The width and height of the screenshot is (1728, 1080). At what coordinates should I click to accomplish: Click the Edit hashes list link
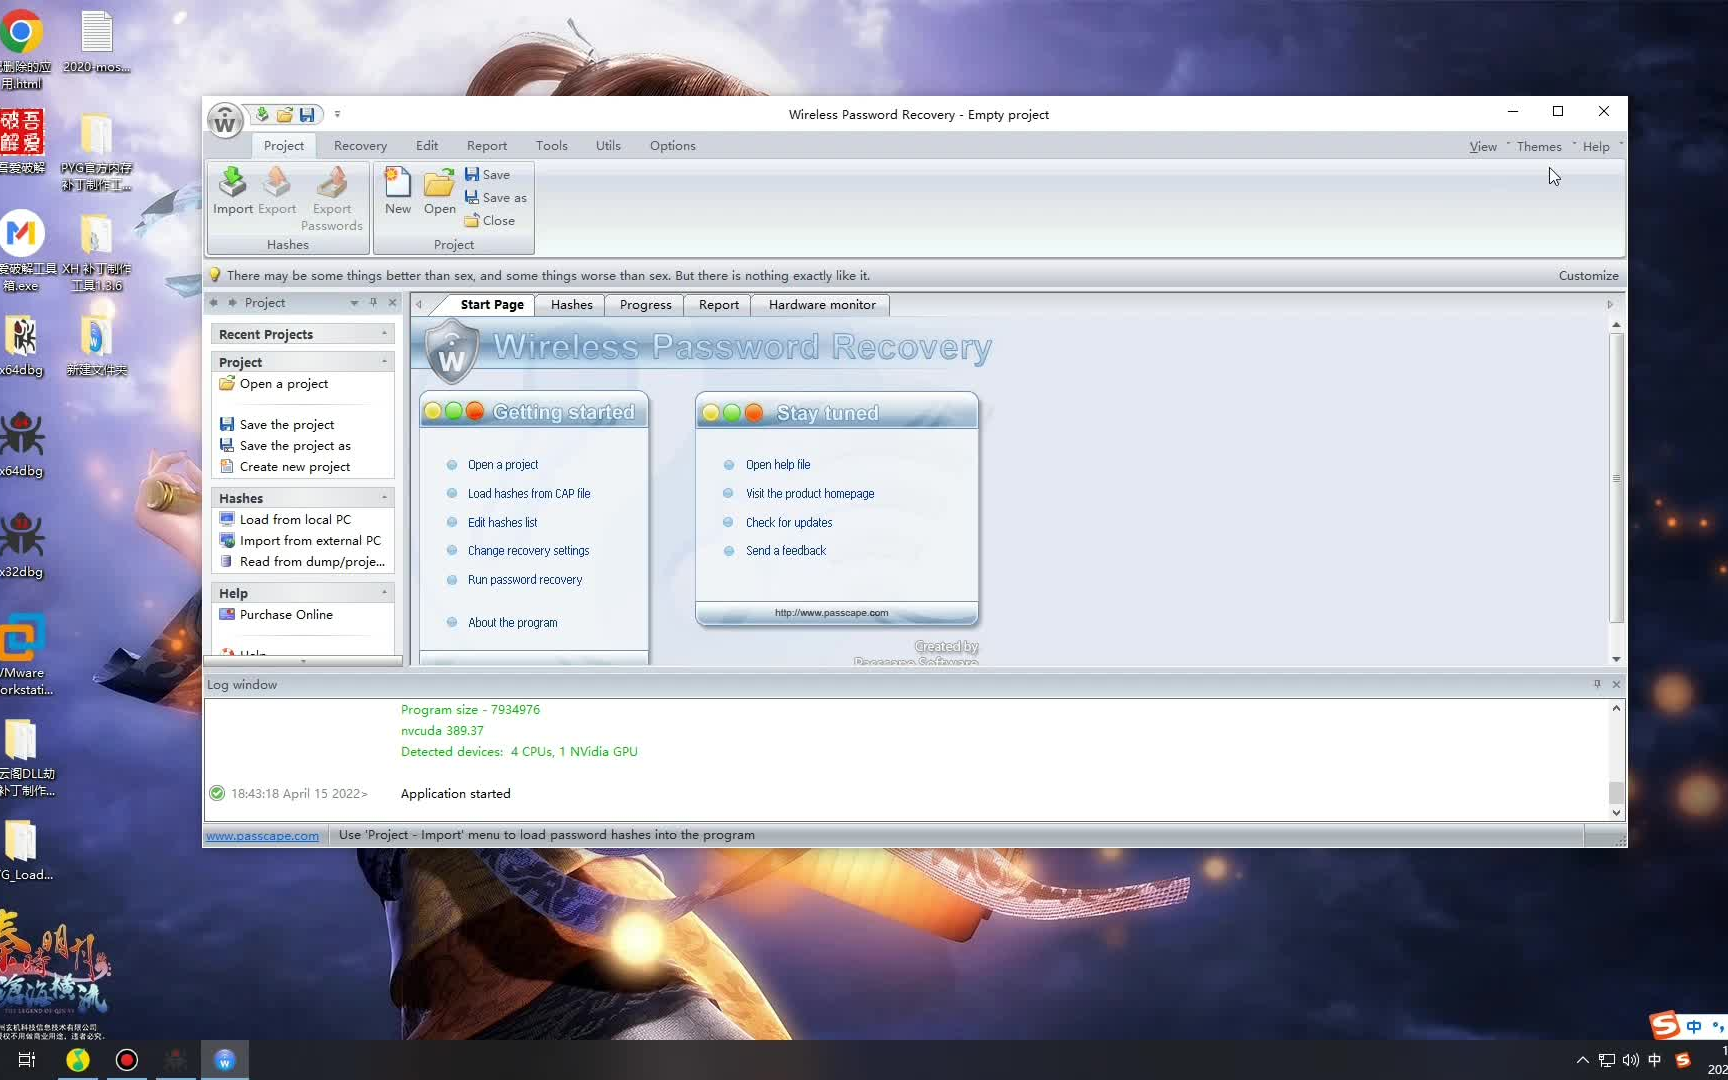click(502, 523)
